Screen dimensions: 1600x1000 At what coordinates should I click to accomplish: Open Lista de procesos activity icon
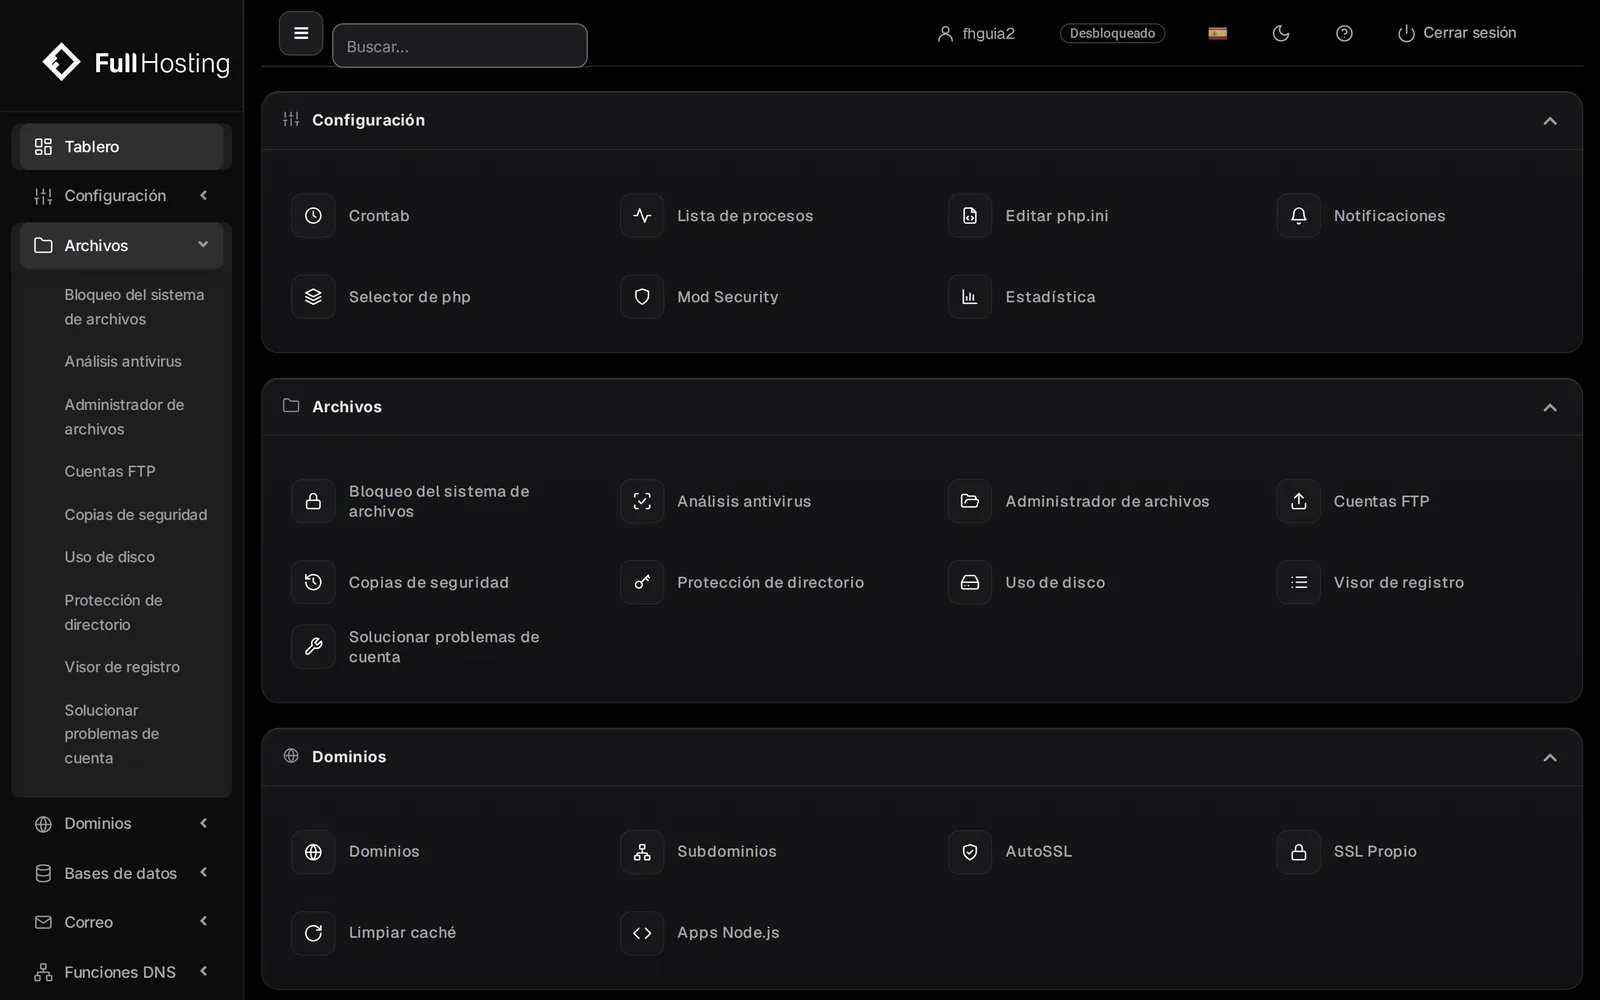coord(642,215)
